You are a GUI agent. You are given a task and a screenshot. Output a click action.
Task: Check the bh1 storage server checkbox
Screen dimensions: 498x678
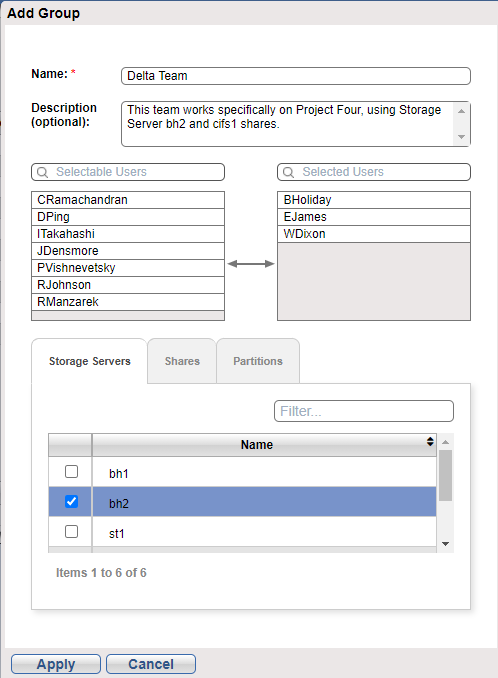(71, 471)
